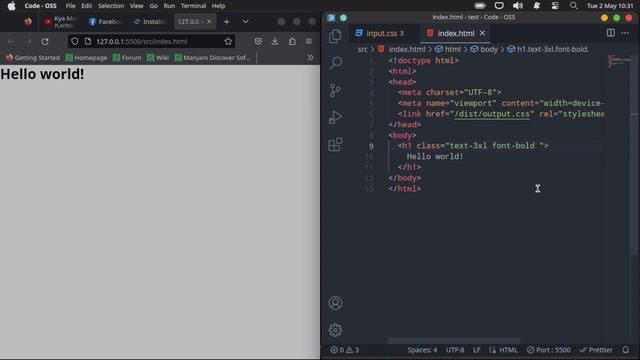Change end of line sequence LF

476,350
